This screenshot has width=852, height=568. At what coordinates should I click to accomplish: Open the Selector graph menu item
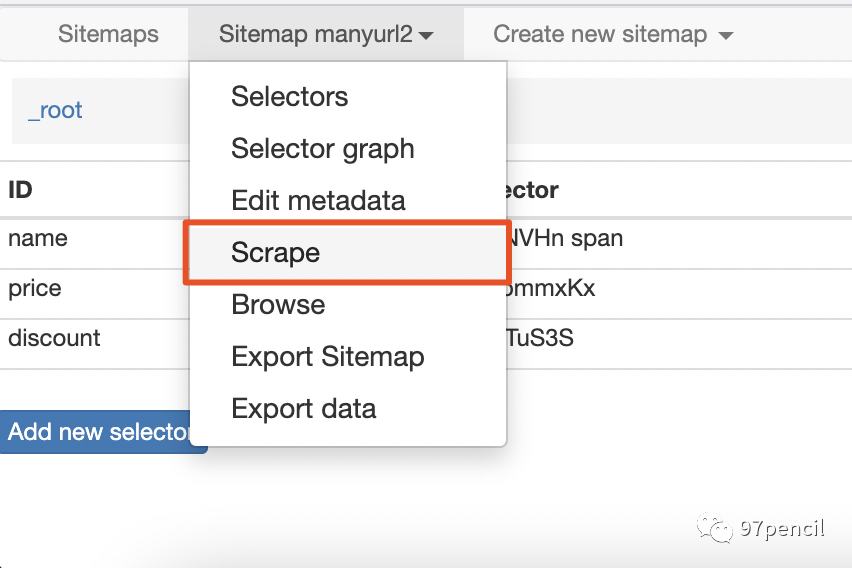click(322, 149)
